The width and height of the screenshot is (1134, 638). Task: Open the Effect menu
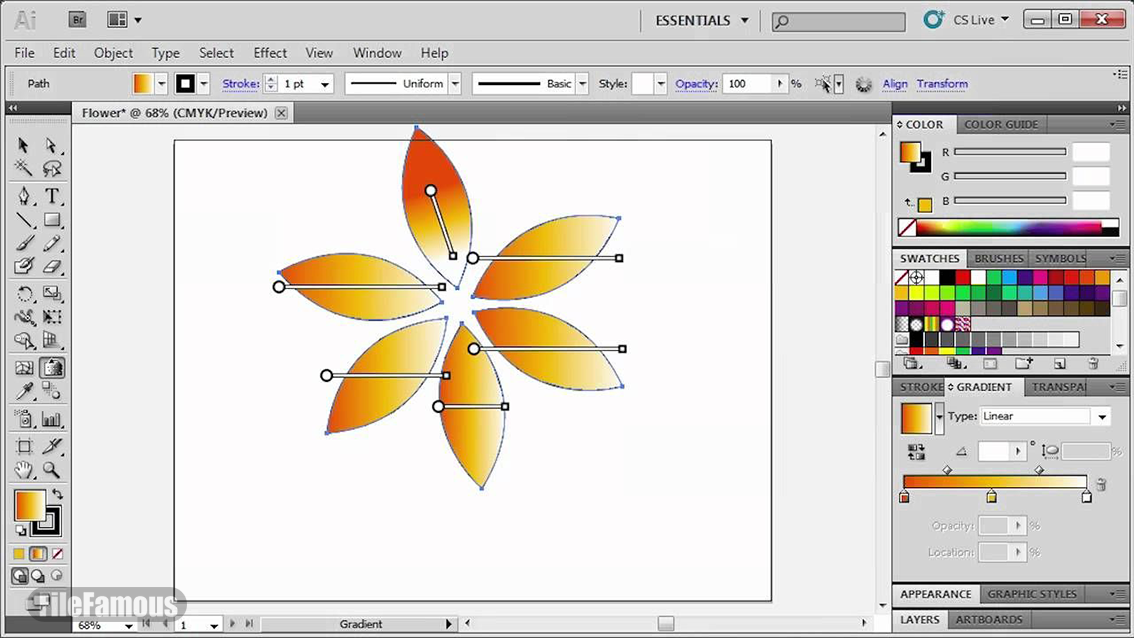point(270,53)
